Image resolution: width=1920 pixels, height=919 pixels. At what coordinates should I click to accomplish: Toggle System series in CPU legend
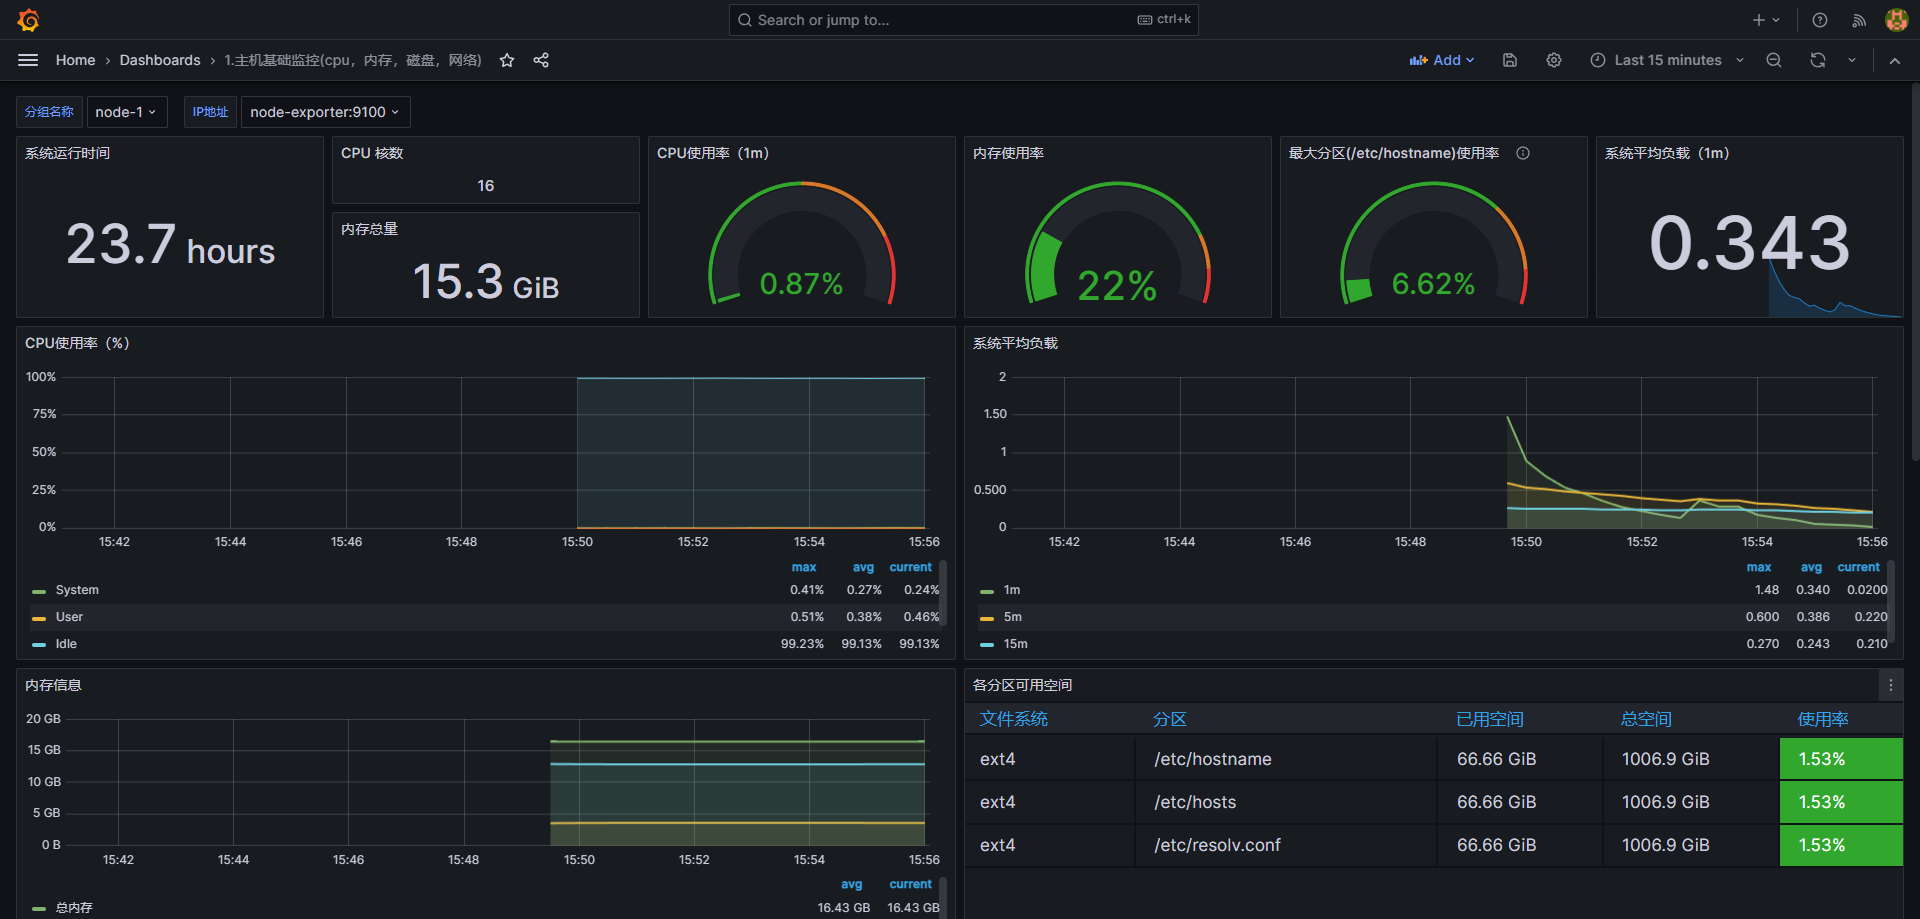pos(77,590)
